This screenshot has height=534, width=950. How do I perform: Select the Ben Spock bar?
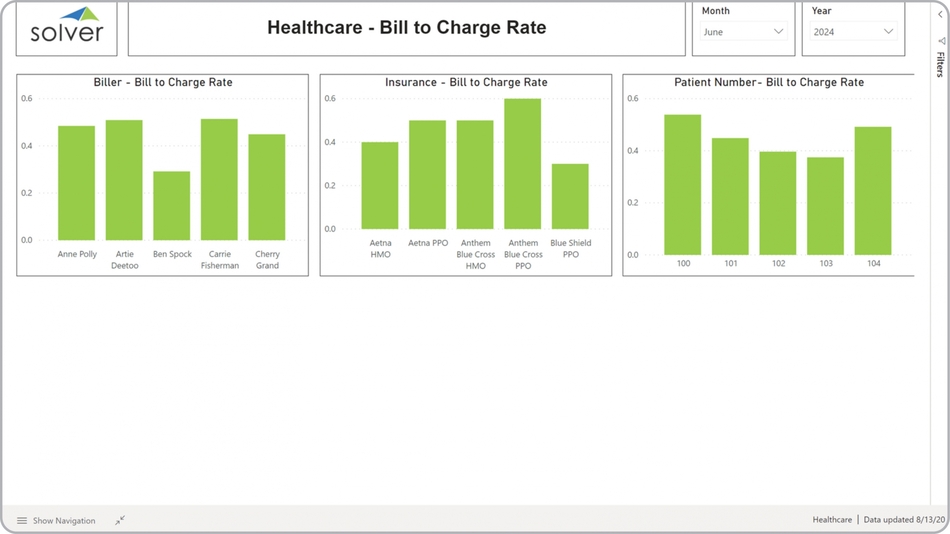[x=172, y=206]
